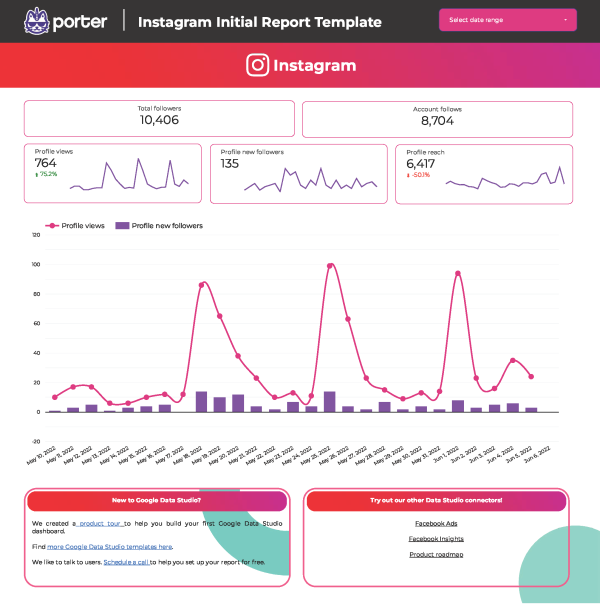Click the May 25 peak data point

coord(330,266)
